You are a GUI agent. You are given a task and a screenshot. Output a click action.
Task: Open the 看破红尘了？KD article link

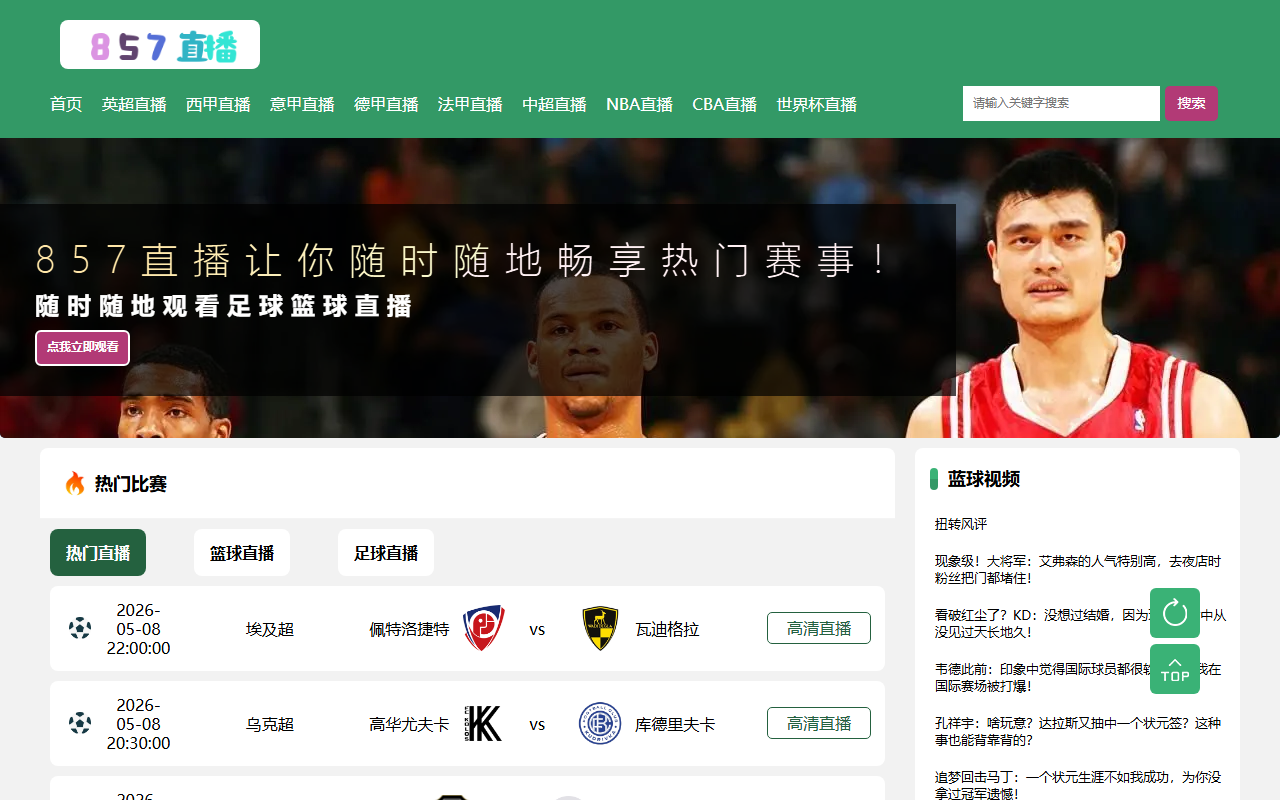pos(1080,623)
